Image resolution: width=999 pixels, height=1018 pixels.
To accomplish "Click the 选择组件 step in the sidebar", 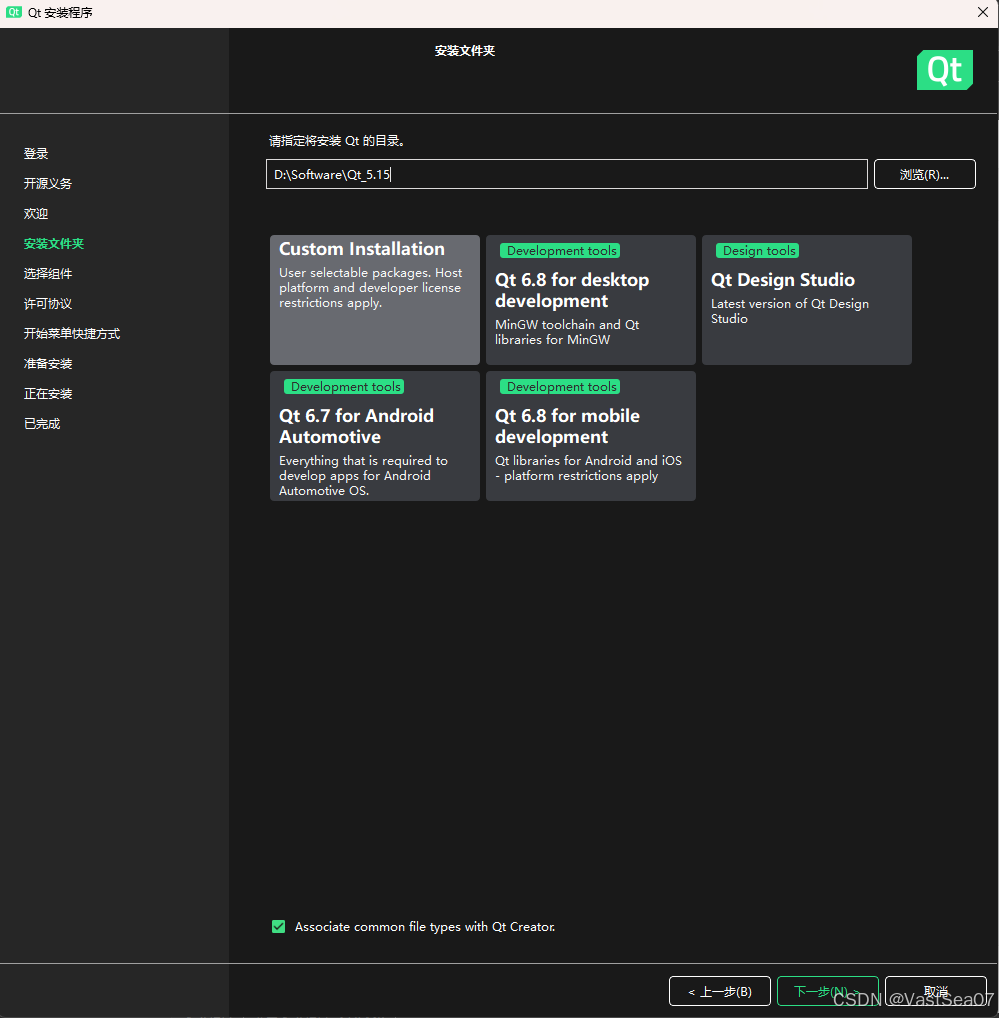I will [x=47, y=273].
